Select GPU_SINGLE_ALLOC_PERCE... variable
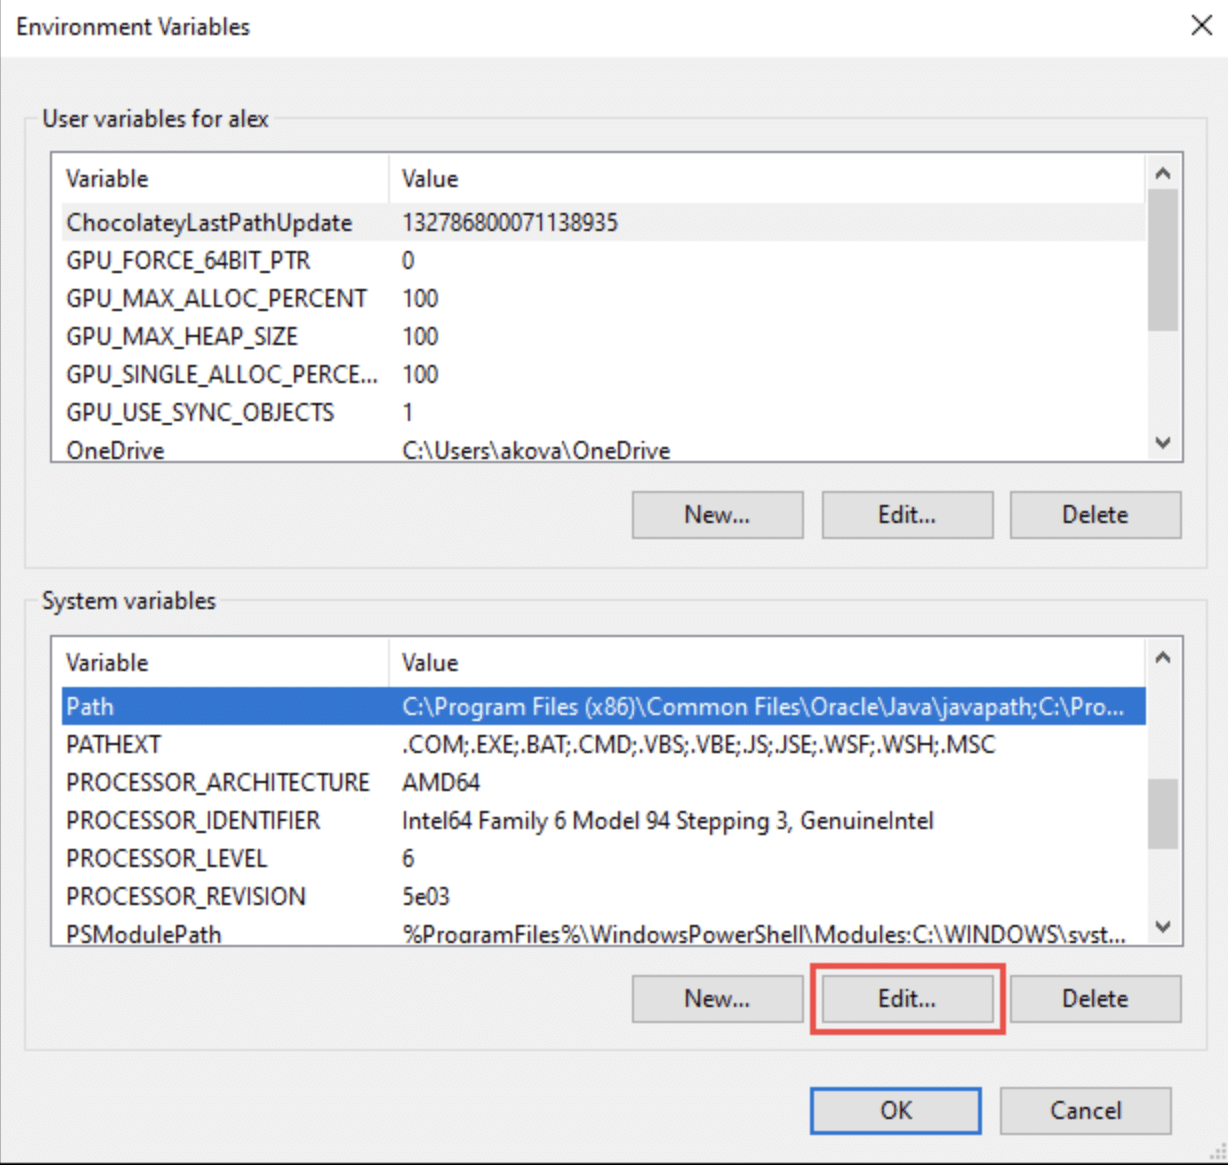Image resolution: width=1228 pixels, height=1172 pixels. (603, 375)
